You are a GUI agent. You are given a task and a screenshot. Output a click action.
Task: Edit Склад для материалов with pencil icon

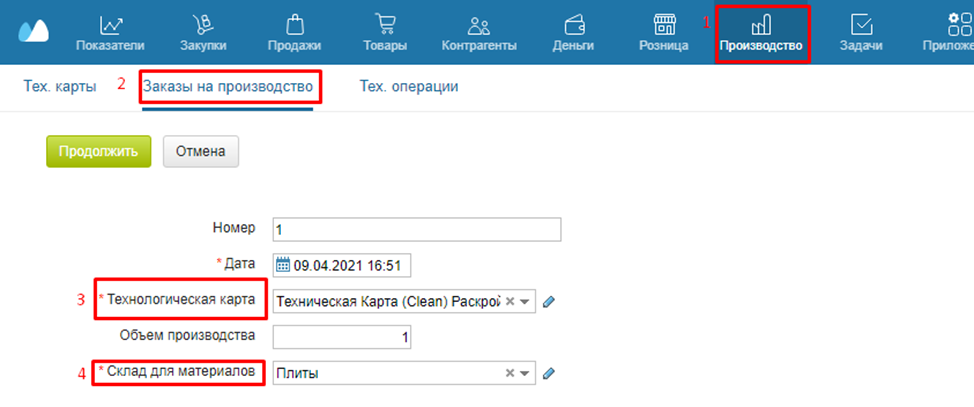(x=548, y=373)
